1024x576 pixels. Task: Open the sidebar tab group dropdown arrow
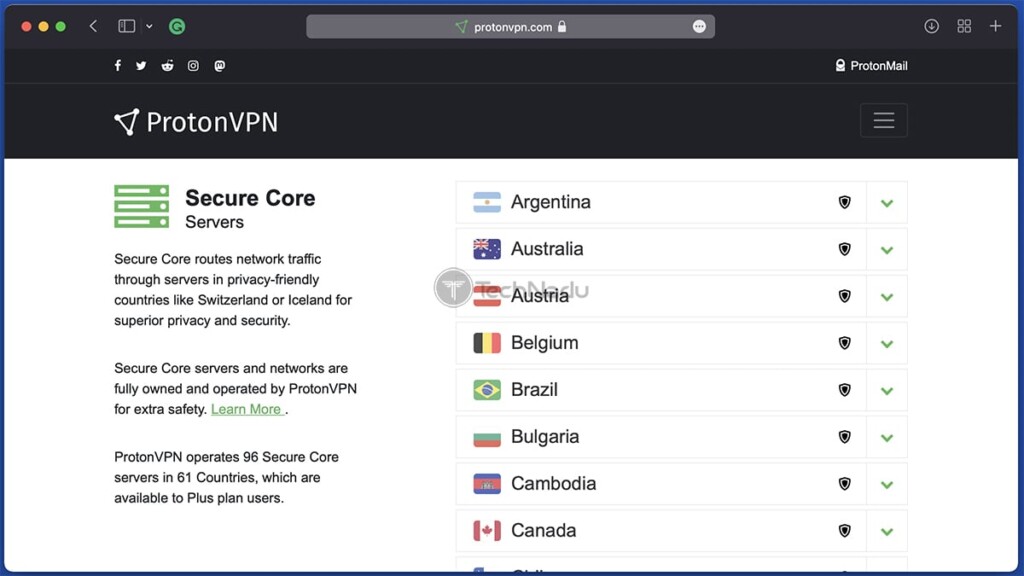[149, 27]
